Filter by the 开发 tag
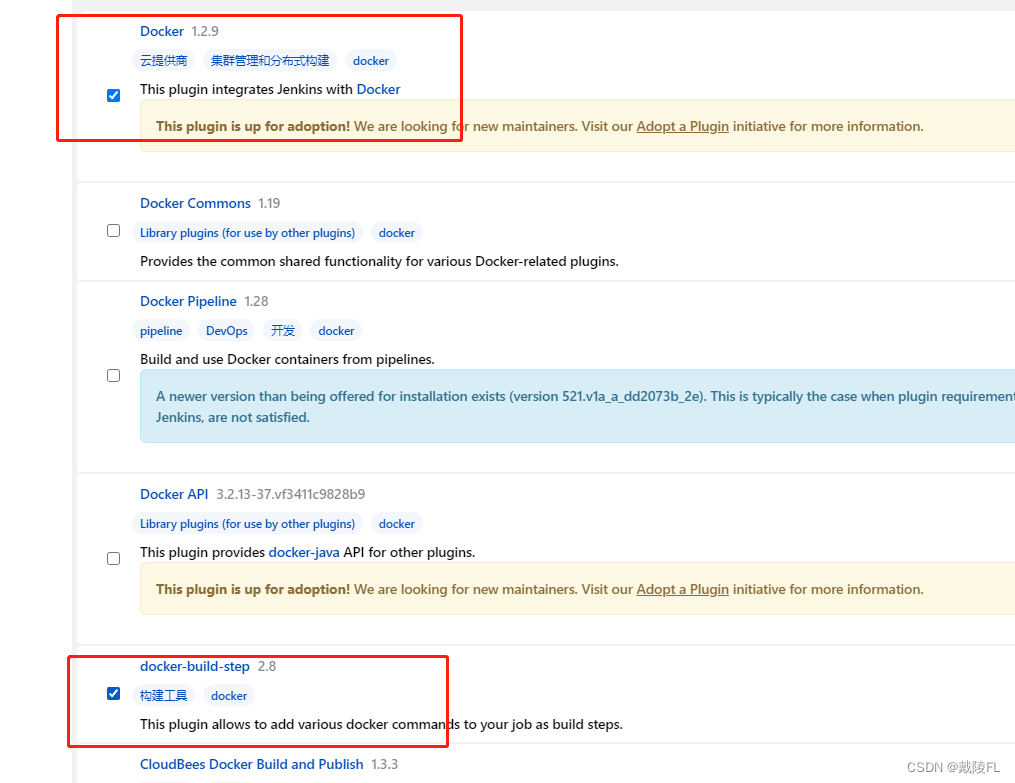This screenshot has width=1015, height=783. pos(283,331)
